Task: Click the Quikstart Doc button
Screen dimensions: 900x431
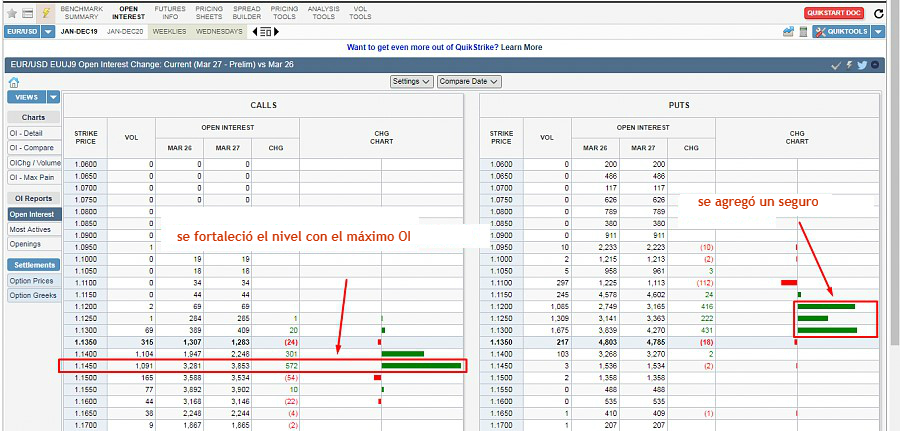Action: point(834,13)
